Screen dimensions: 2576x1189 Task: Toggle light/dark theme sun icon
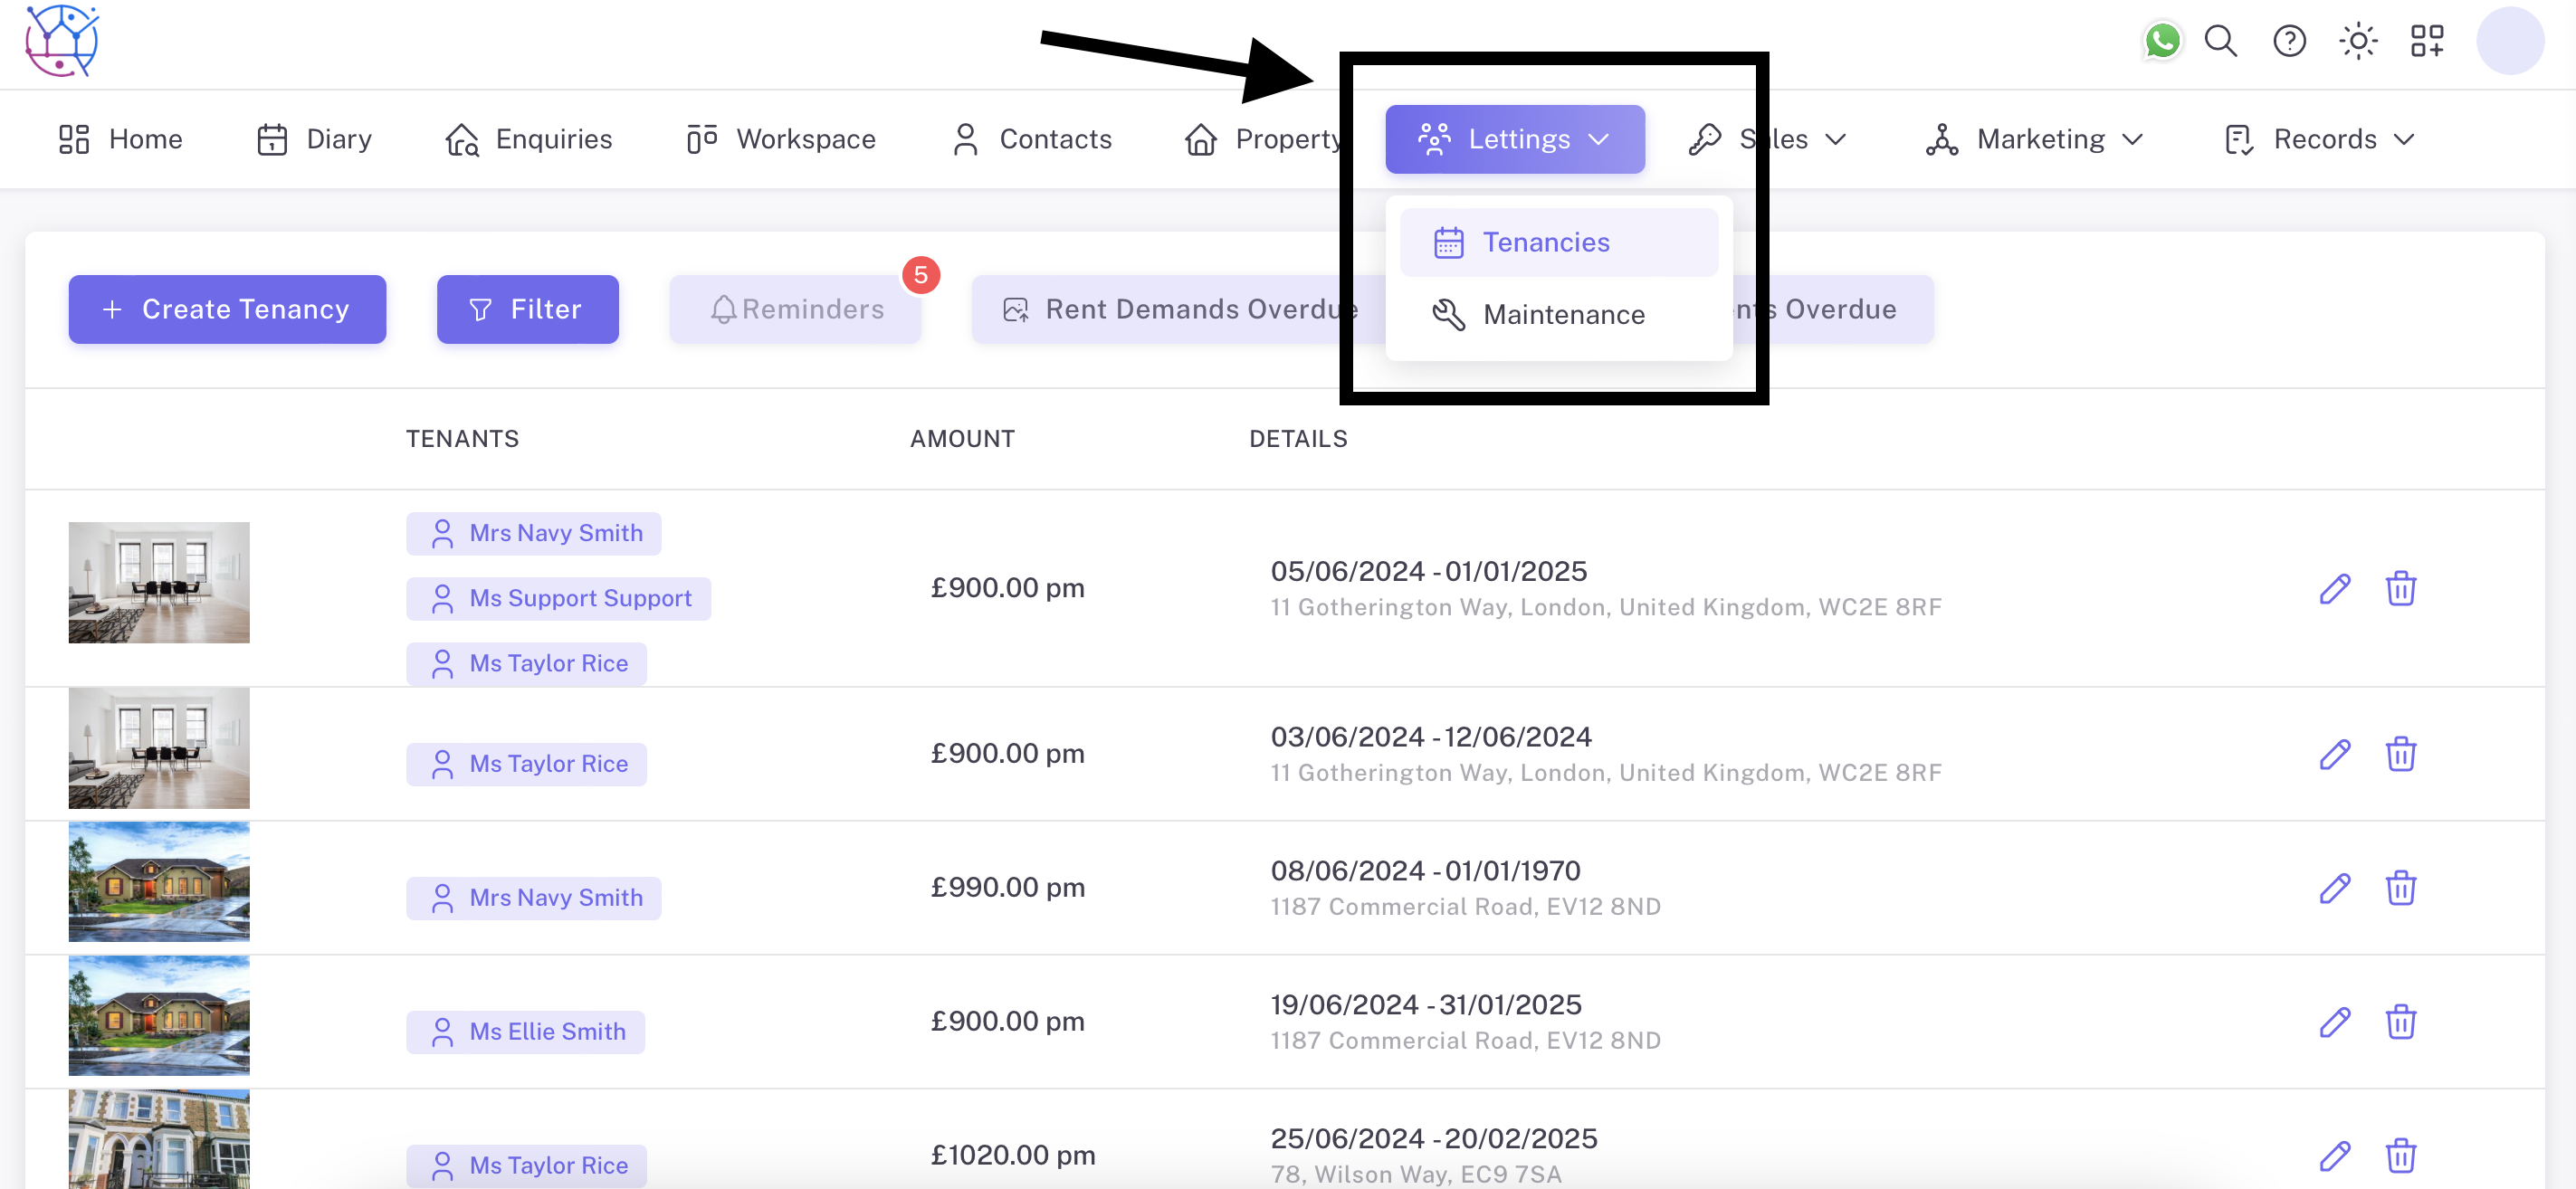click(x=2357, y=41)
